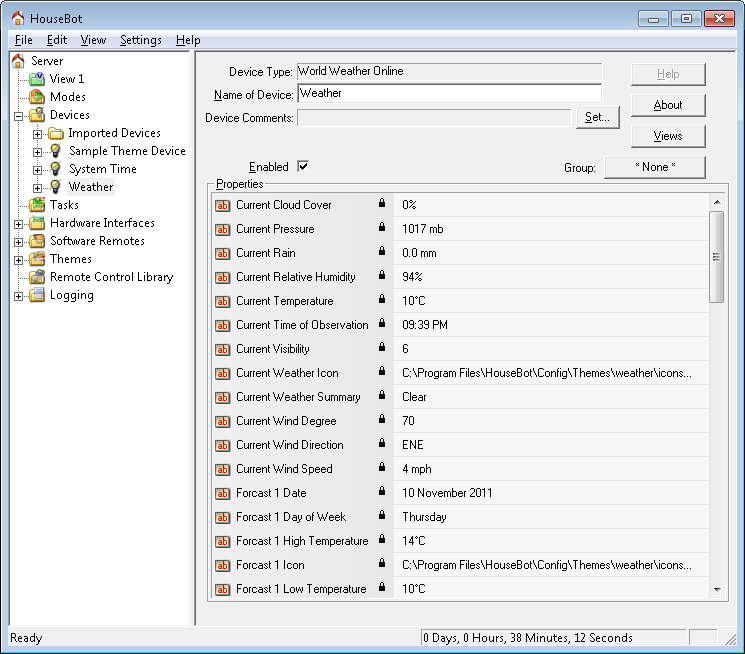
Task: Click the lock icon on Current Wind Speed
Action: [x=382, y=467]
